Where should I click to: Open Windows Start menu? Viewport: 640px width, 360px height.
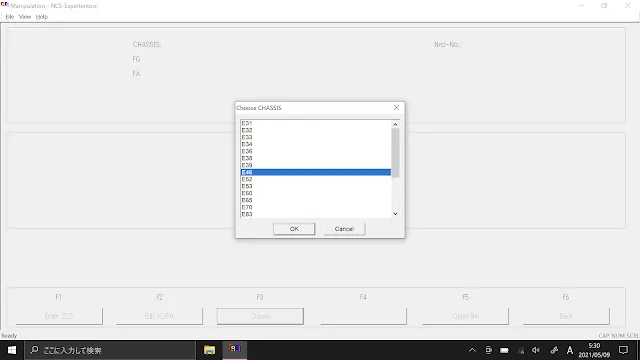(12, 350)
